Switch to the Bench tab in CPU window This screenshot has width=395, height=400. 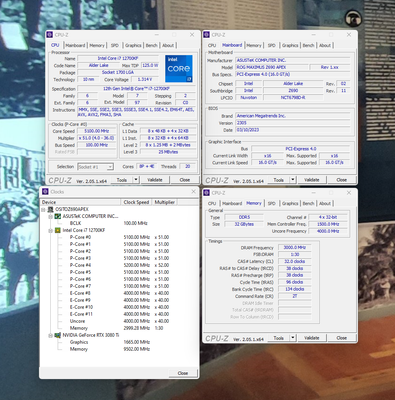(151, 45)
